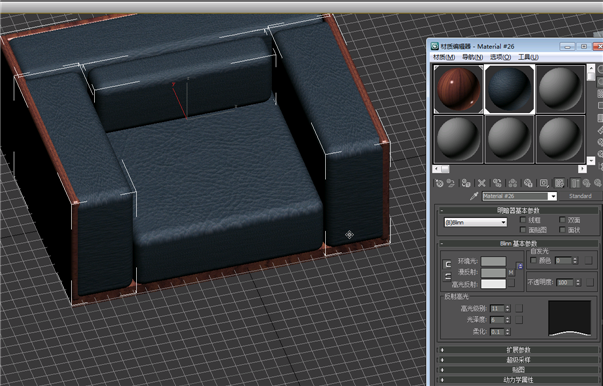Open the 材质(M) menu
This screenshot has height=386, width=603.
444,57
